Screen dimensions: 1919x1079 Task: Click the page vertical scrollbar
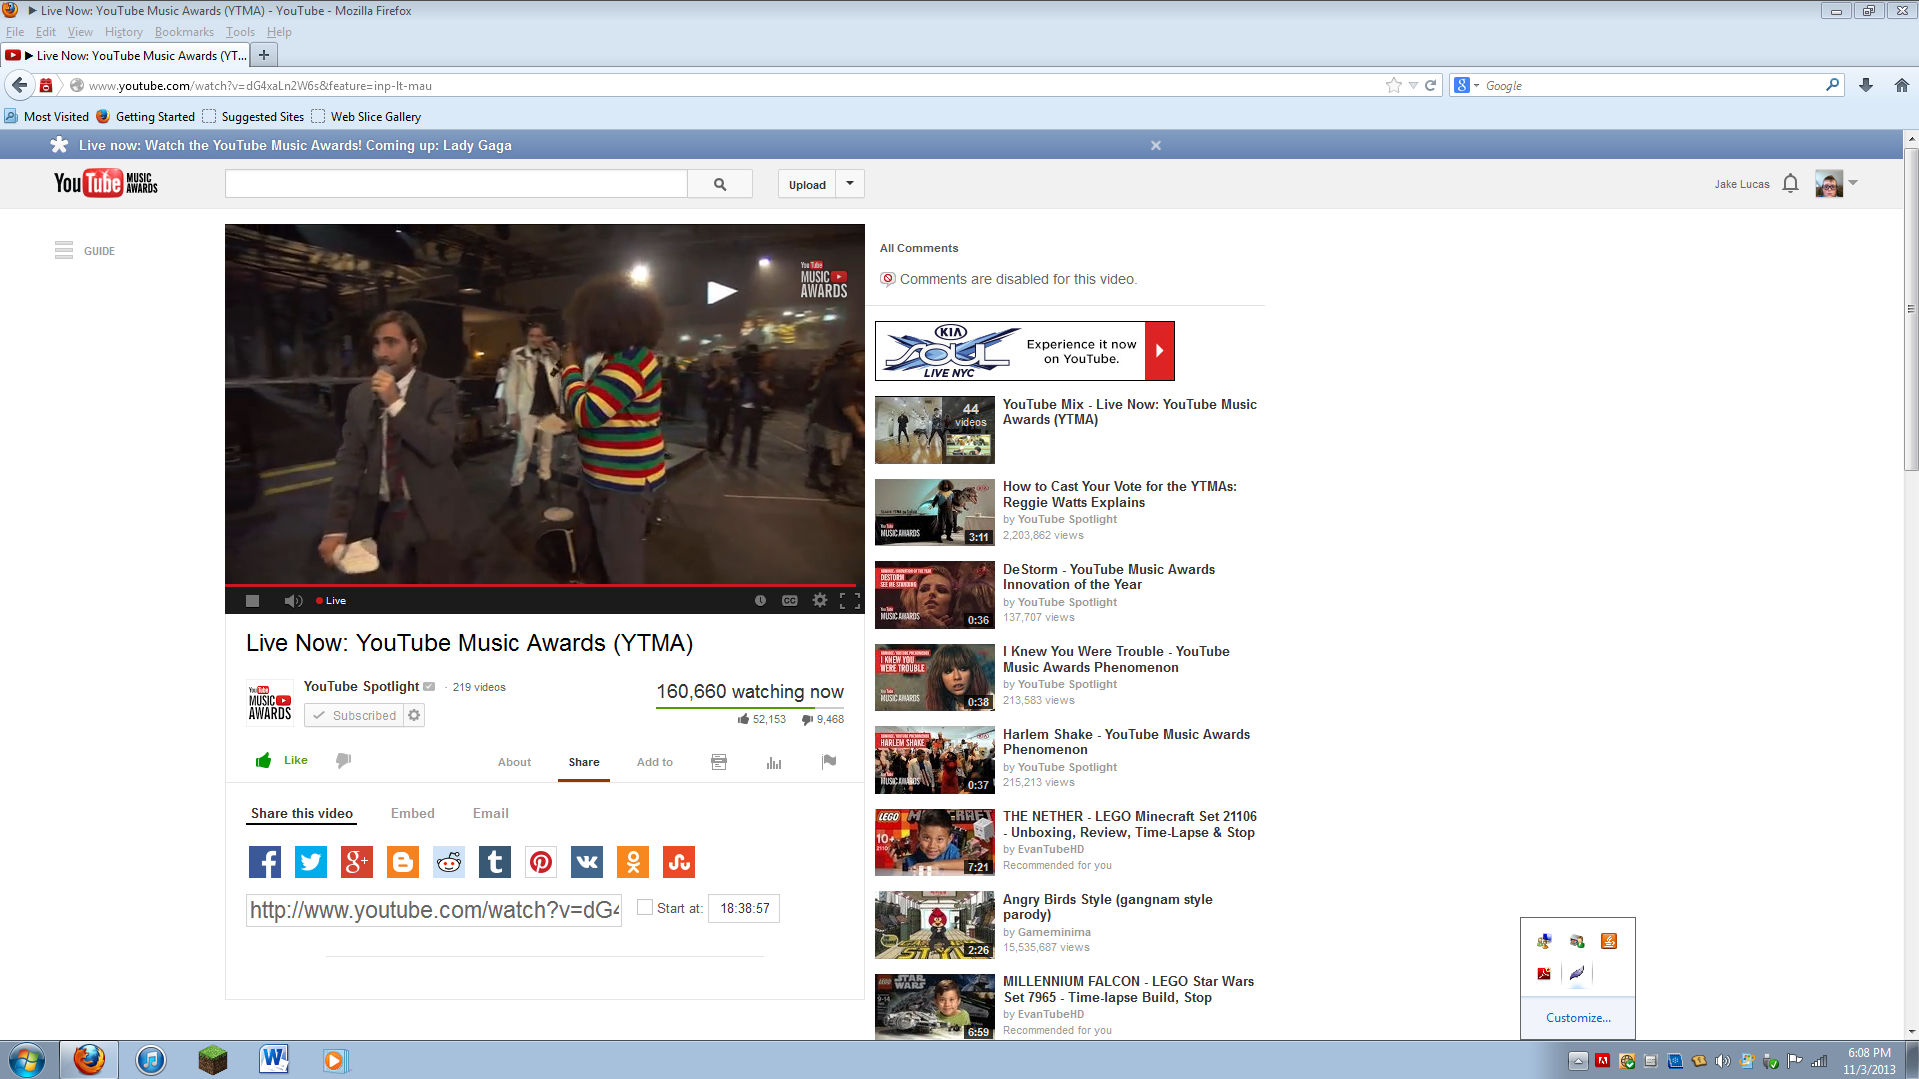click(x=1911, y=310)
